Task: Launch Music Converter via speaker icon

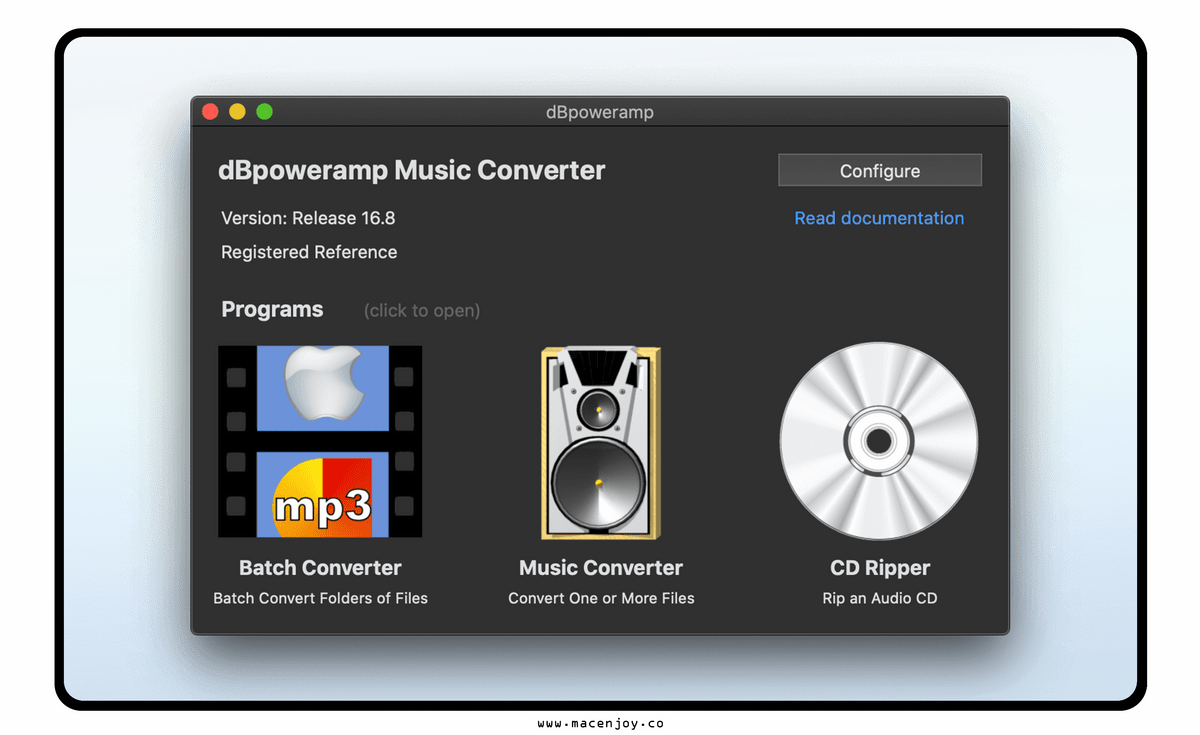Action: pyautogui.click(x=601, y=443)
